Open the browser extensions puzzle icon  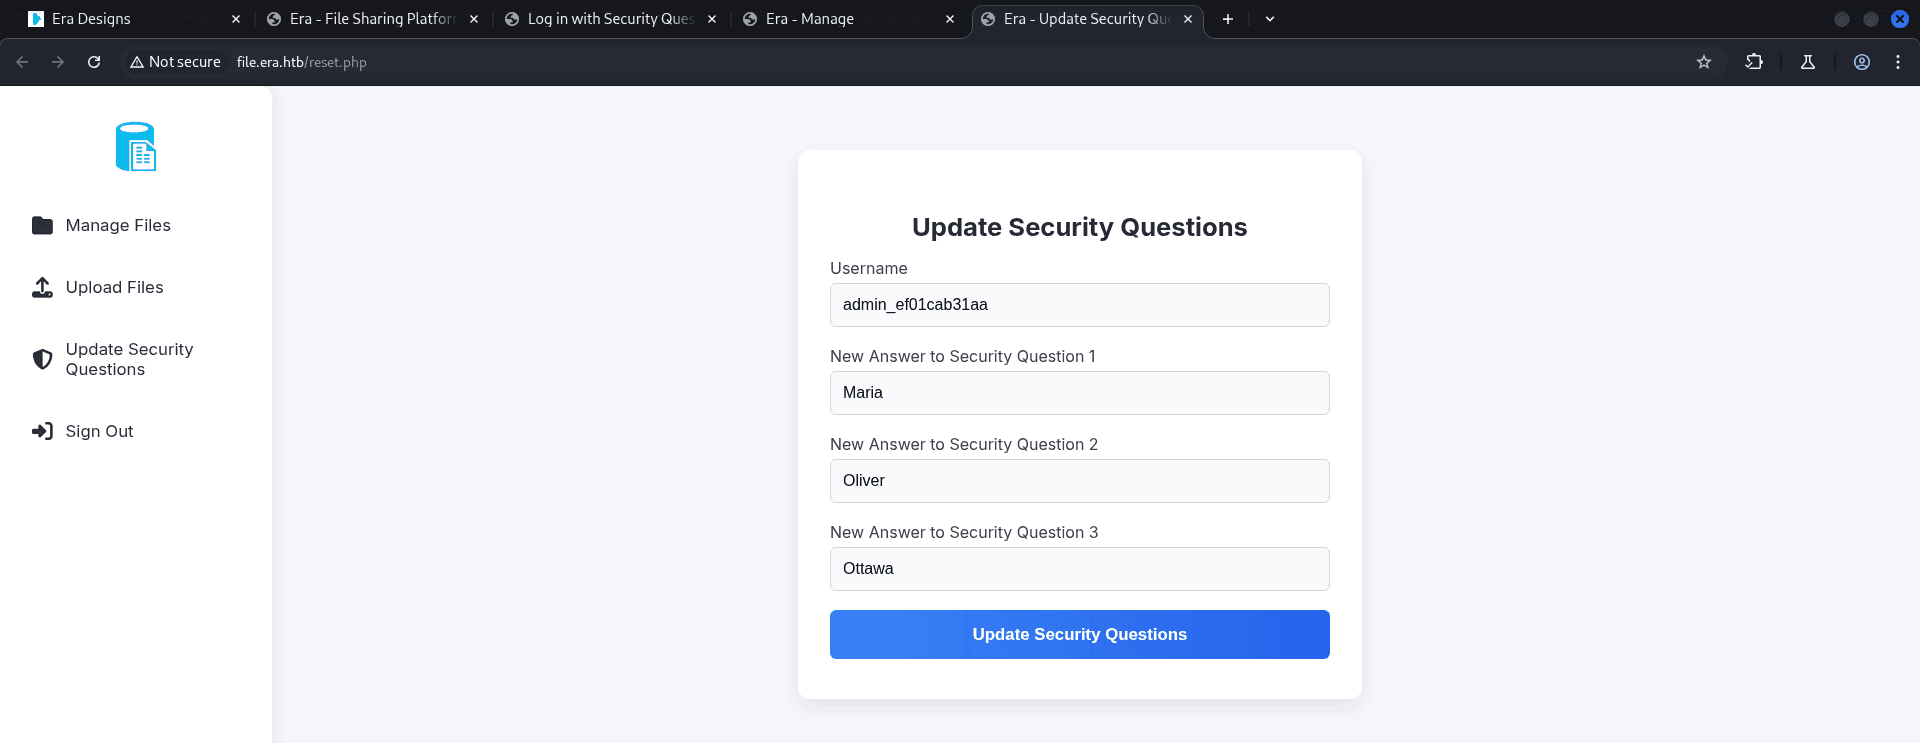[1754, 62]
